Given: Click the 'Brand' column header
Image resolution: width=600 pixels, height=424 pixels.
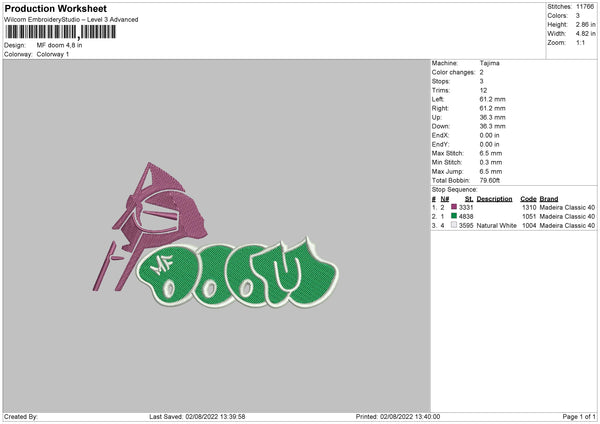Looking at the screenshot, I should coord(549,199).
